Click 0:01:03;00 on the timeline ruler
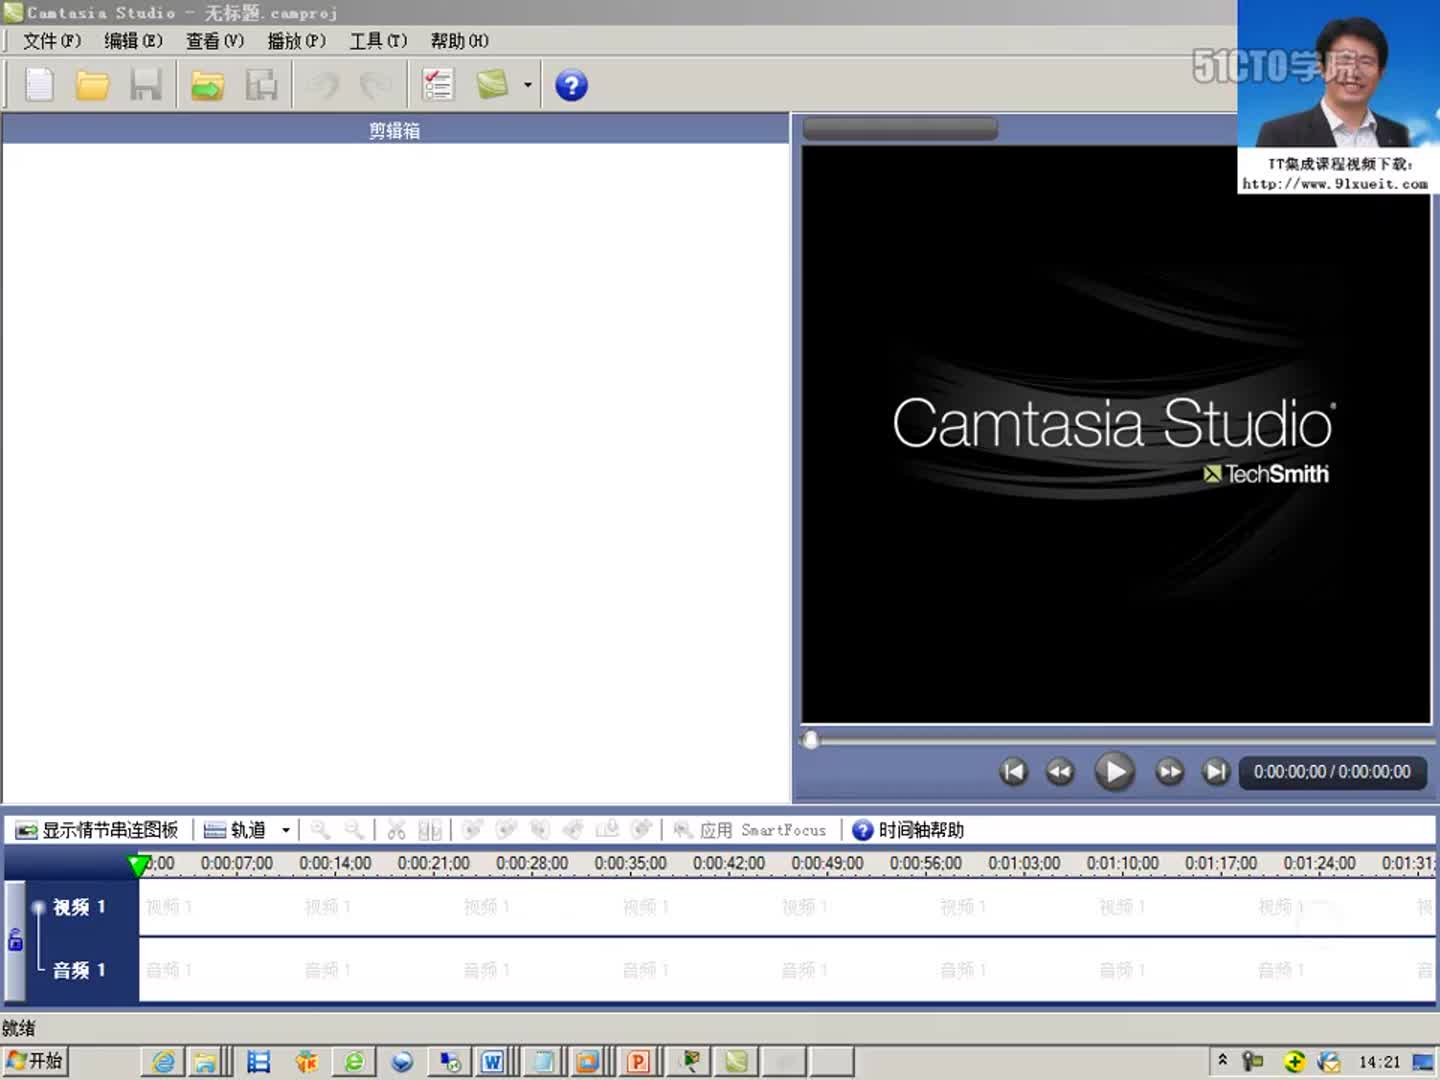1440x1080 pixels. 1024,863
